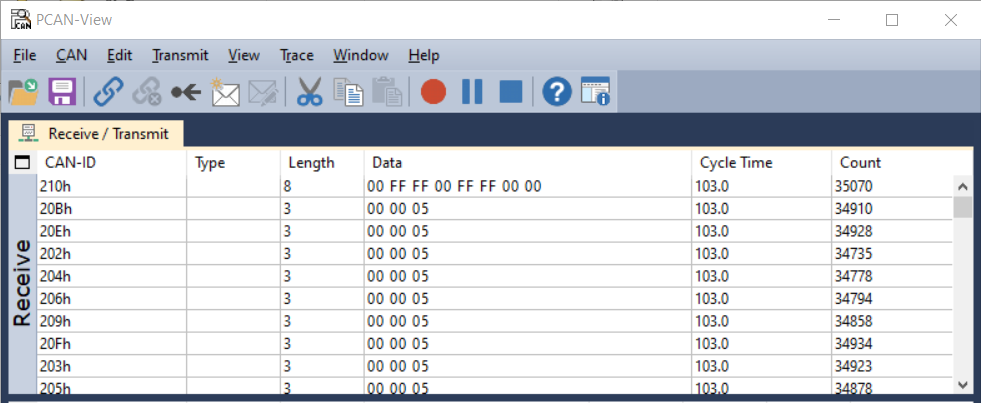The image size is (981, 403).
Task: Click count value 34934
Action: pyautogui.click(x=853, y=344)
